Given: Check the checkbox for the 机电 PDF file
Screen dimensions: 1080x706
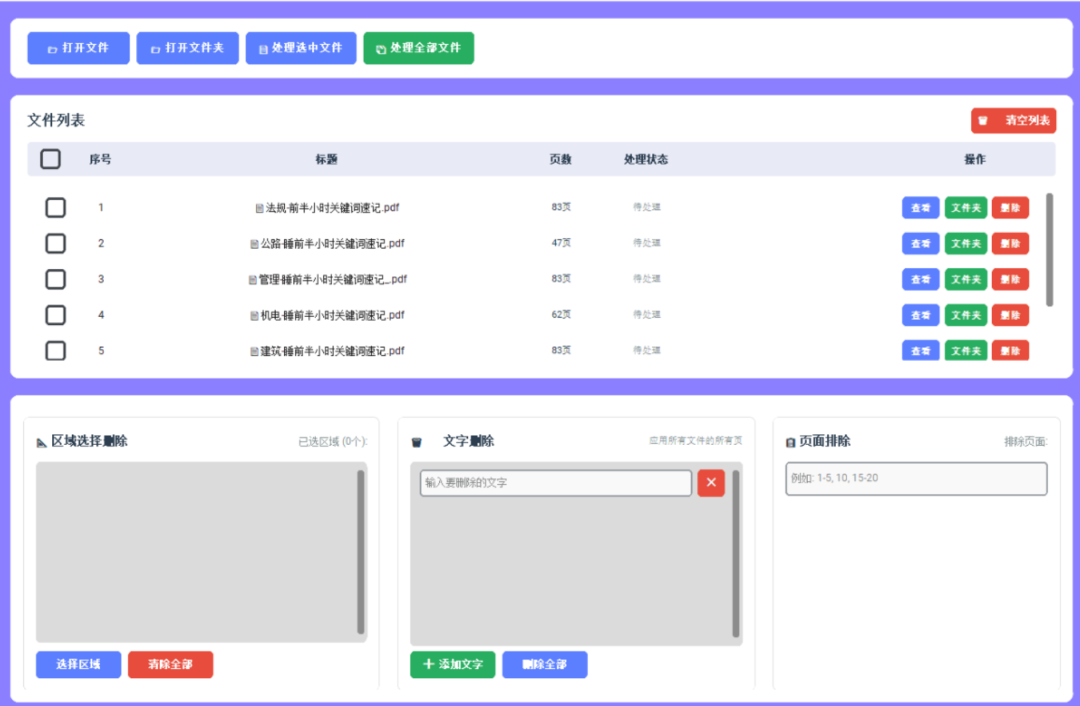Looking at the screenshot, I should [55, 315].
